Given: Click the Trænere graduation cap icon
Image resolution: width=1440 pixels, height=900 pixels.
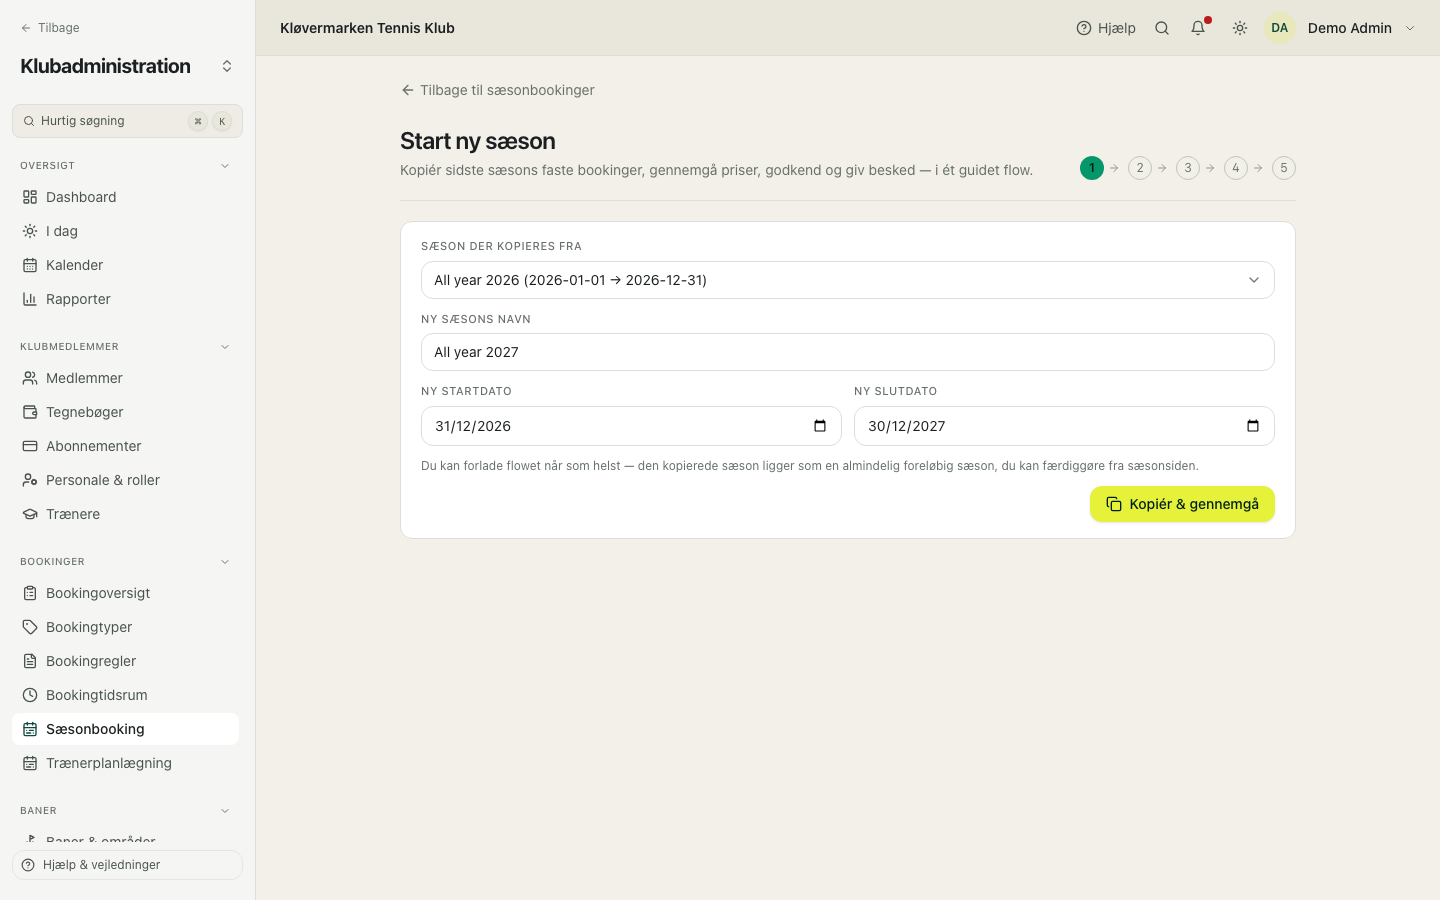Looking at the screenshot, I should tap(30, 514).
